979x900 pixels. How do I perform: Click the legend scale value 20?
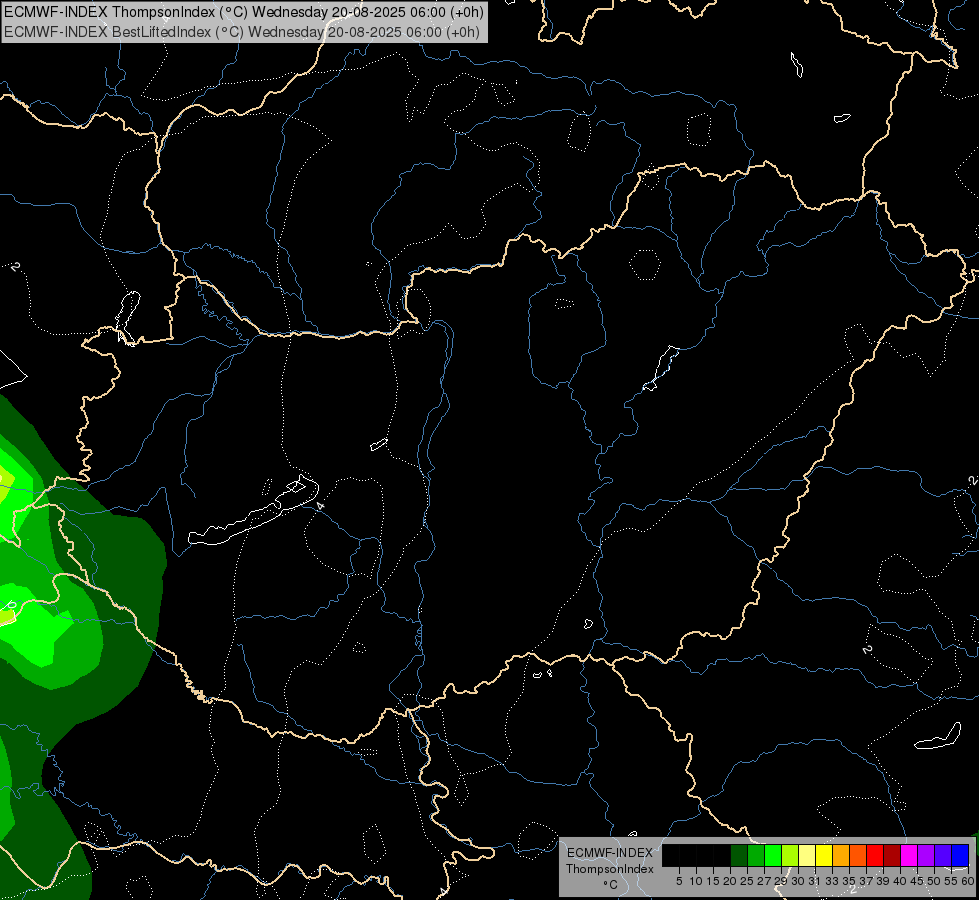[x=730, y=881]
